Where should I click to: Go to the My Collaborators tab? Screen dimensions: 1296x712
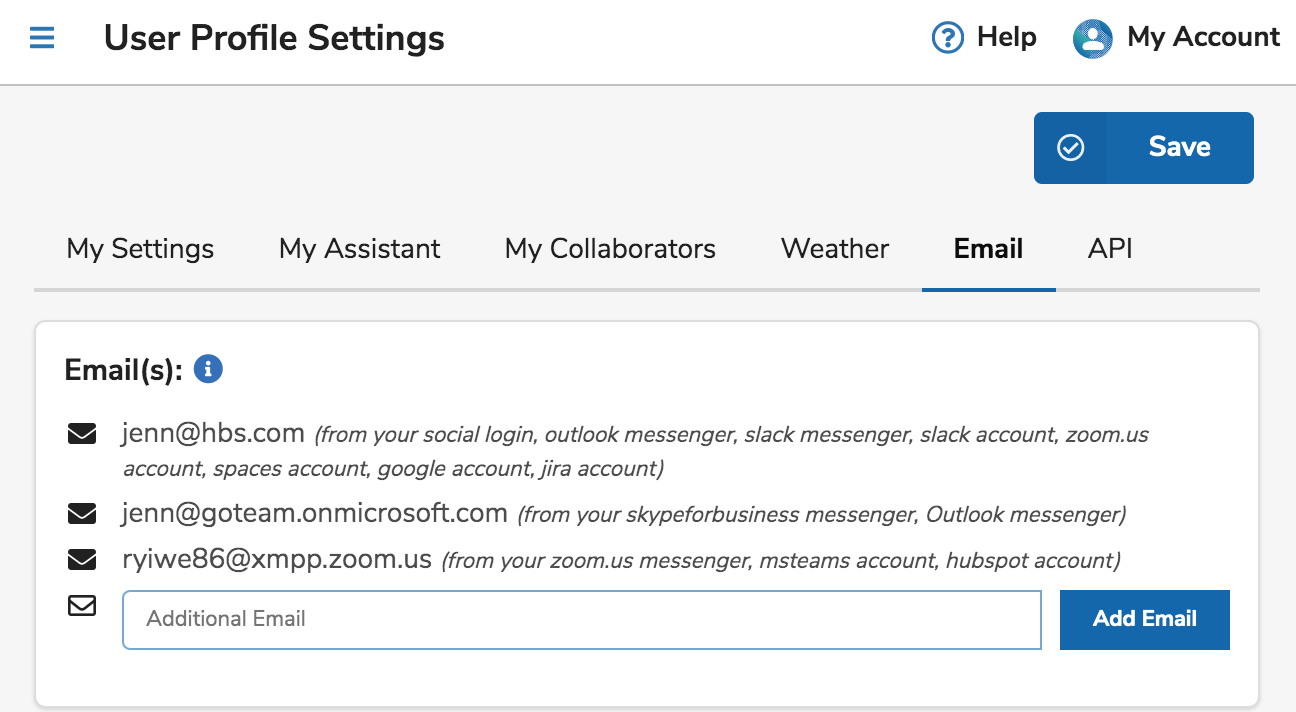(610, 249)
